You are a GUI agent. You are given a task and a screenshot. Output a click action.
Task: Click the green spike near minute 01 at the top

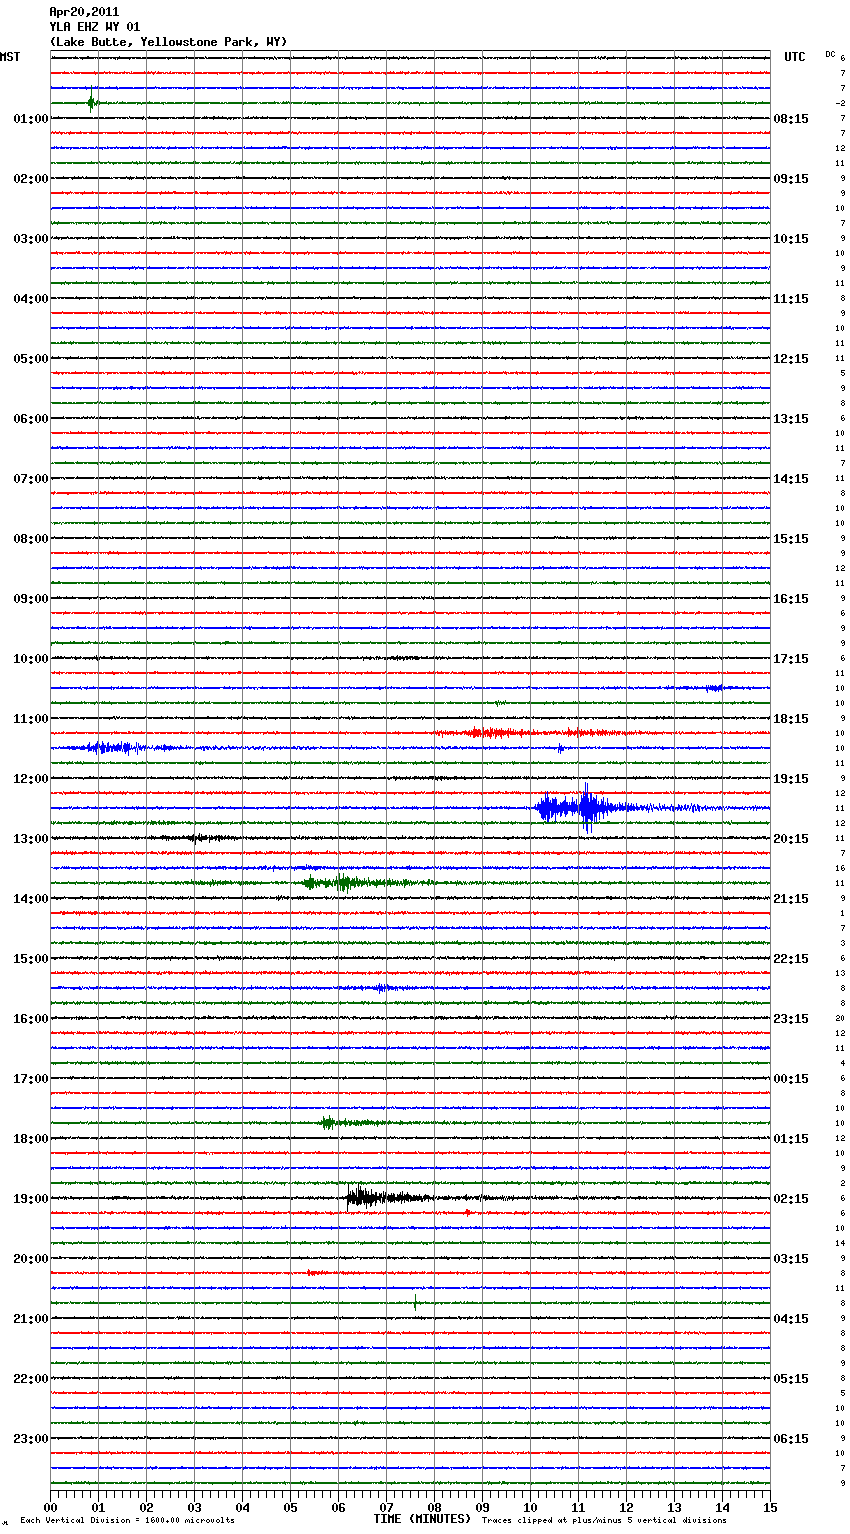click(x=91, y=102)
